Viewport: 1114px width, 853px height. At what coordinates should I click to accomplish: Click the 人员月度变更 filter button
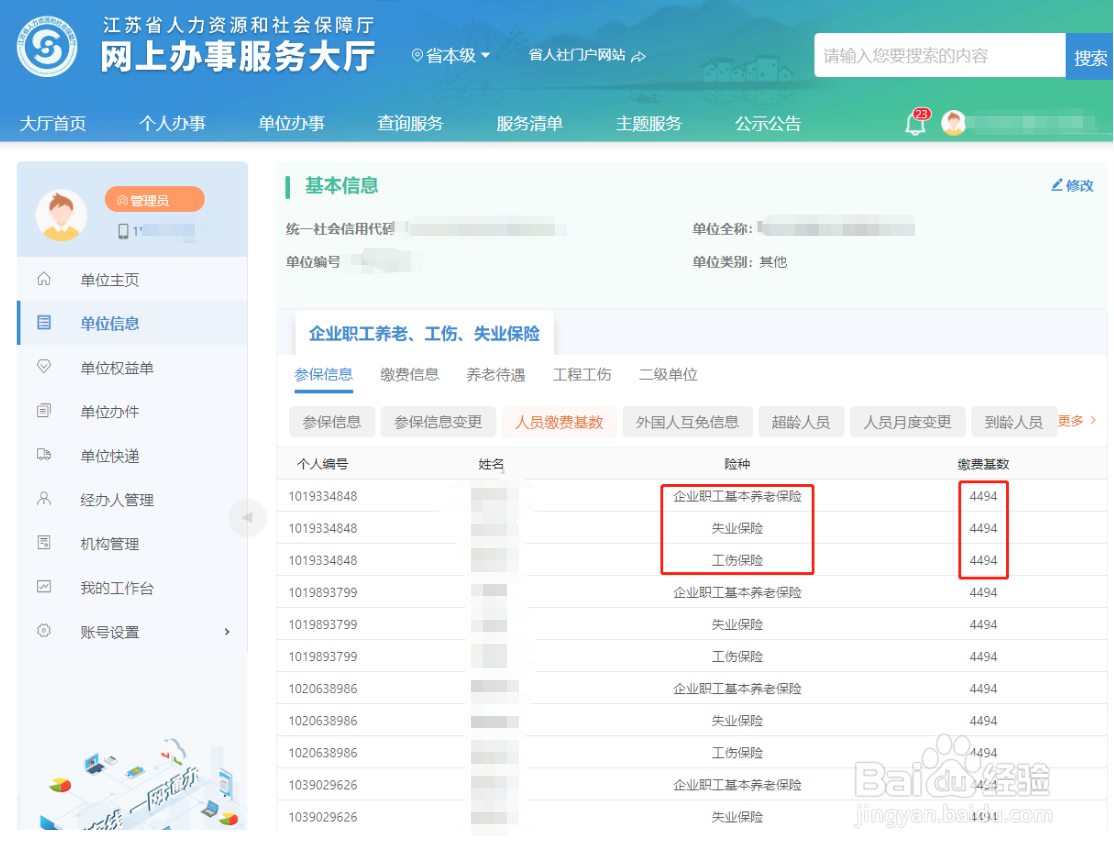[907, 422]
